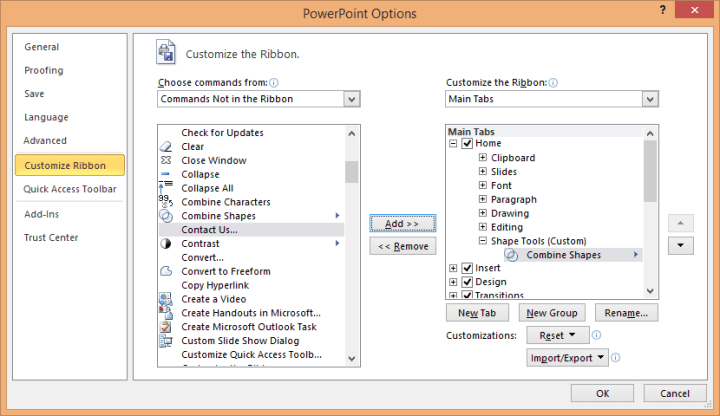Open the Proofing options category
The height and width of the screenshot is (416, 720).
pyautogui.click(x=44, y=70)
